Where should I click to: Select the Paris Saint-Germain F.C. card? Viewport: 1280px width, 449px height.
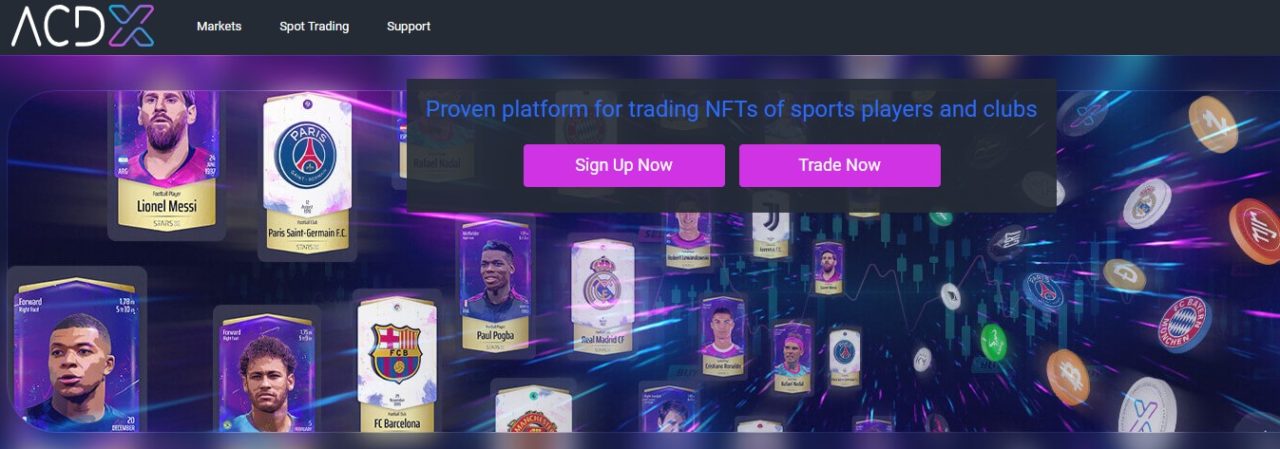pyautogui.click(x=307, y=175)
